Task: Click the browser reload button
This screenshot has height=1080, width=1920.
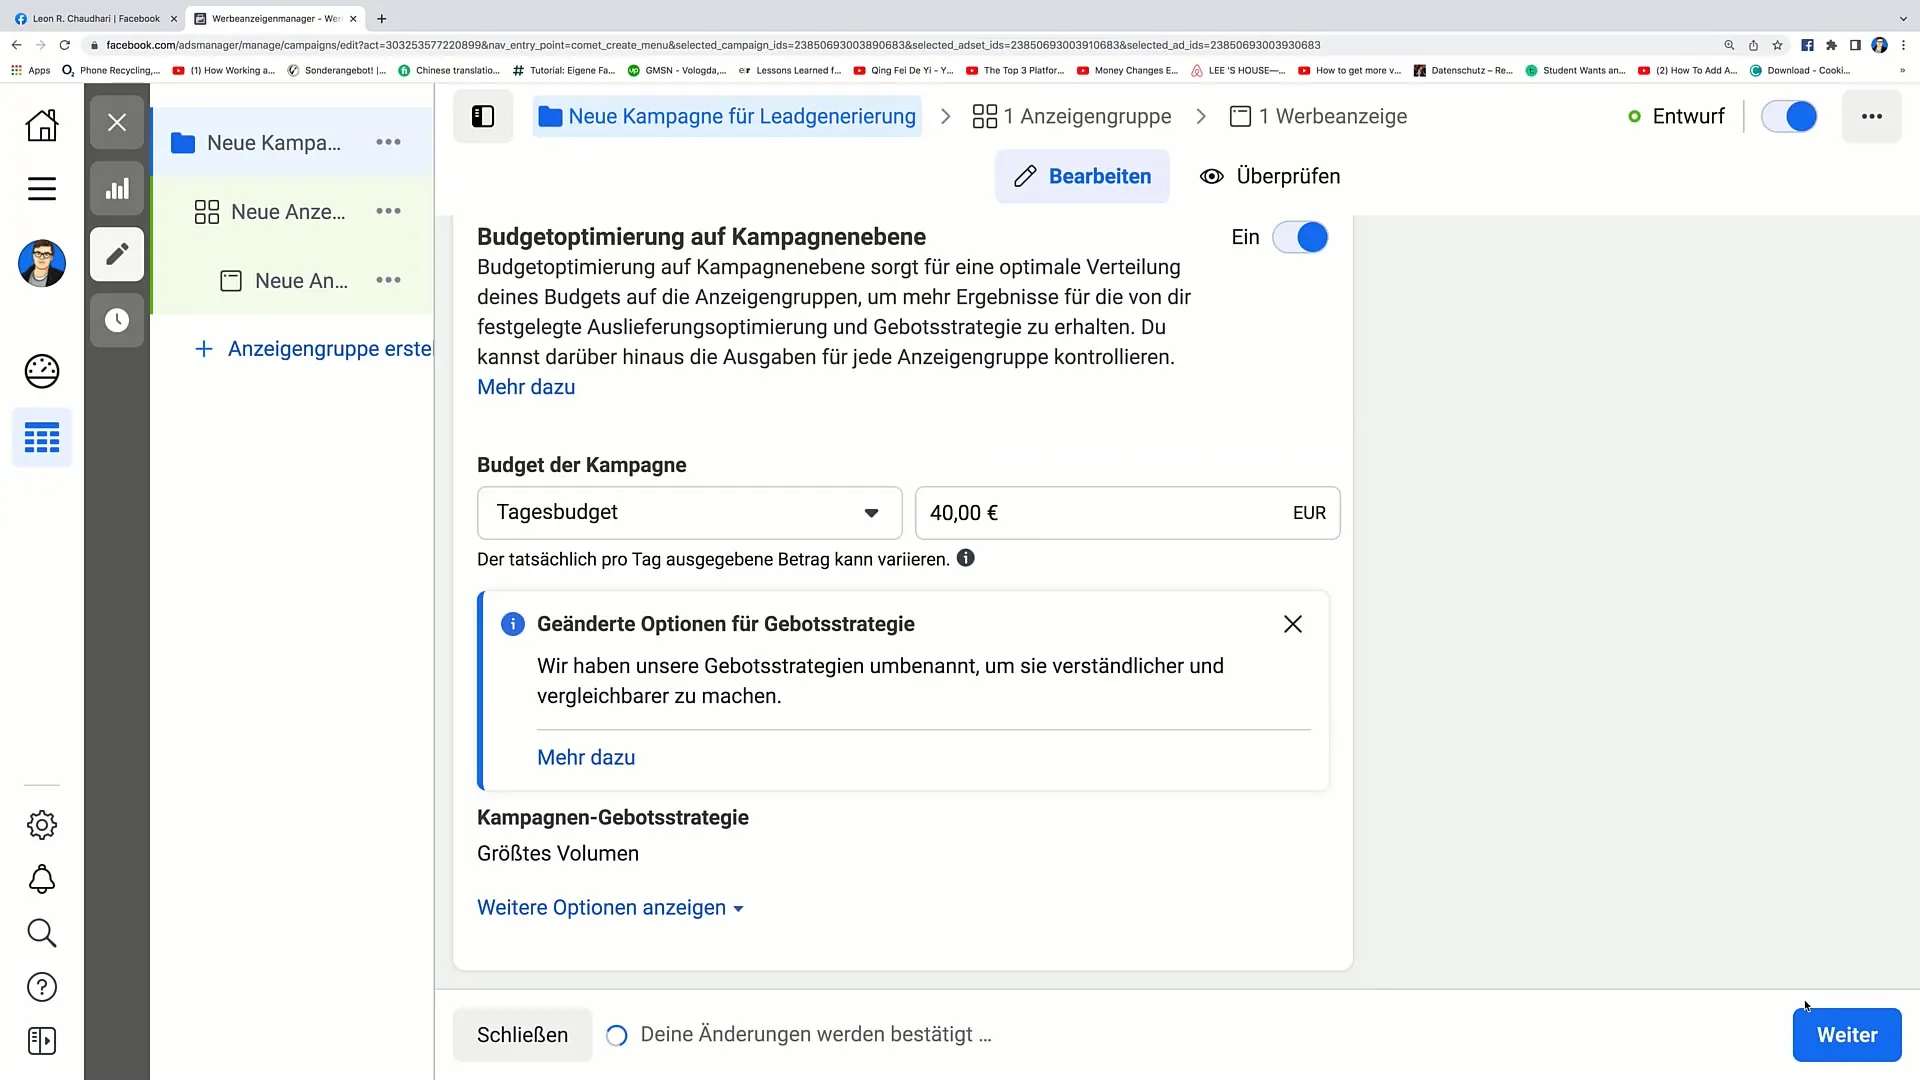Action: pos(65,45)
